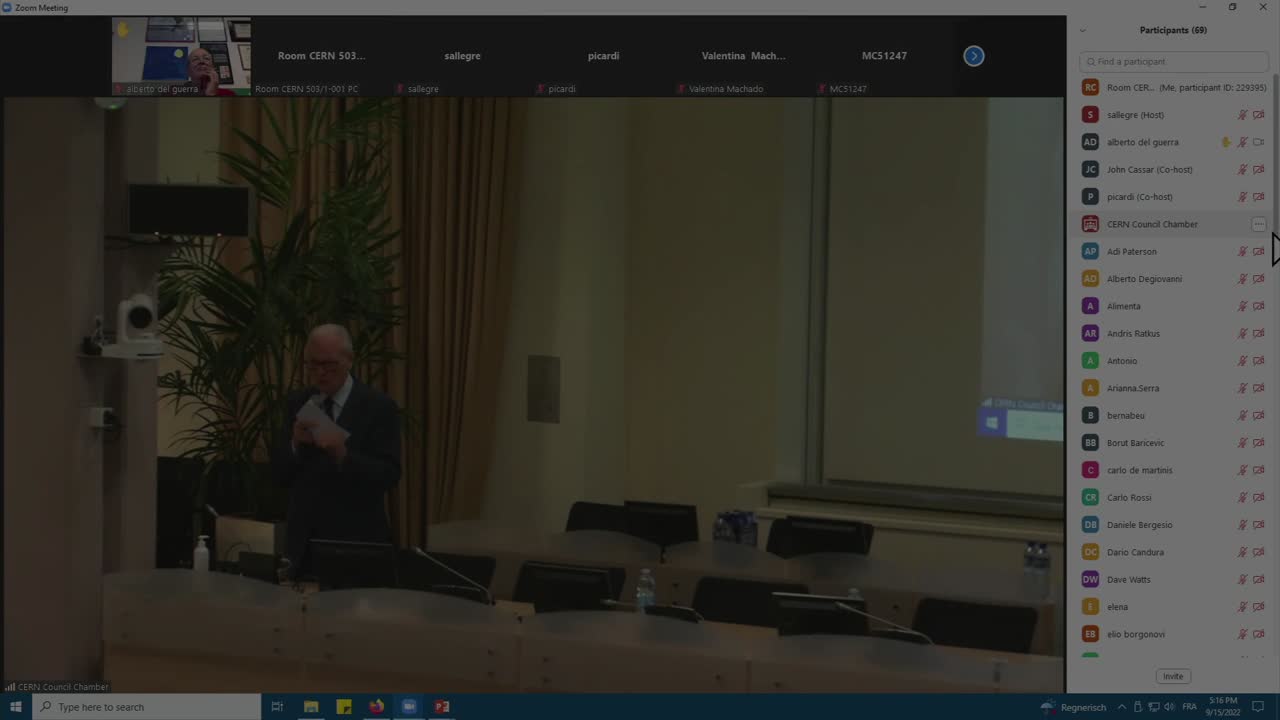Viewport: 1280px width, 720px height.
Task: Click the muted microphone icon for sallegre (Host)
Action: [1242, 115]
